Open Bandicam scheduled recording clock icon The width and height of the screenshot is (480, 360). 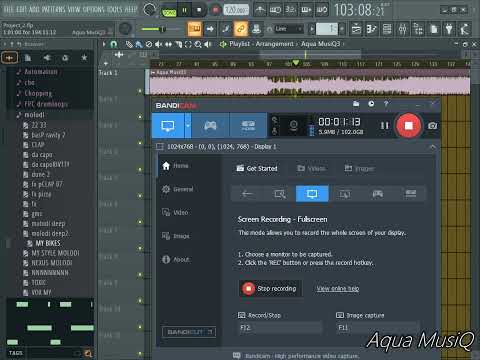click(x=371, y=104)
